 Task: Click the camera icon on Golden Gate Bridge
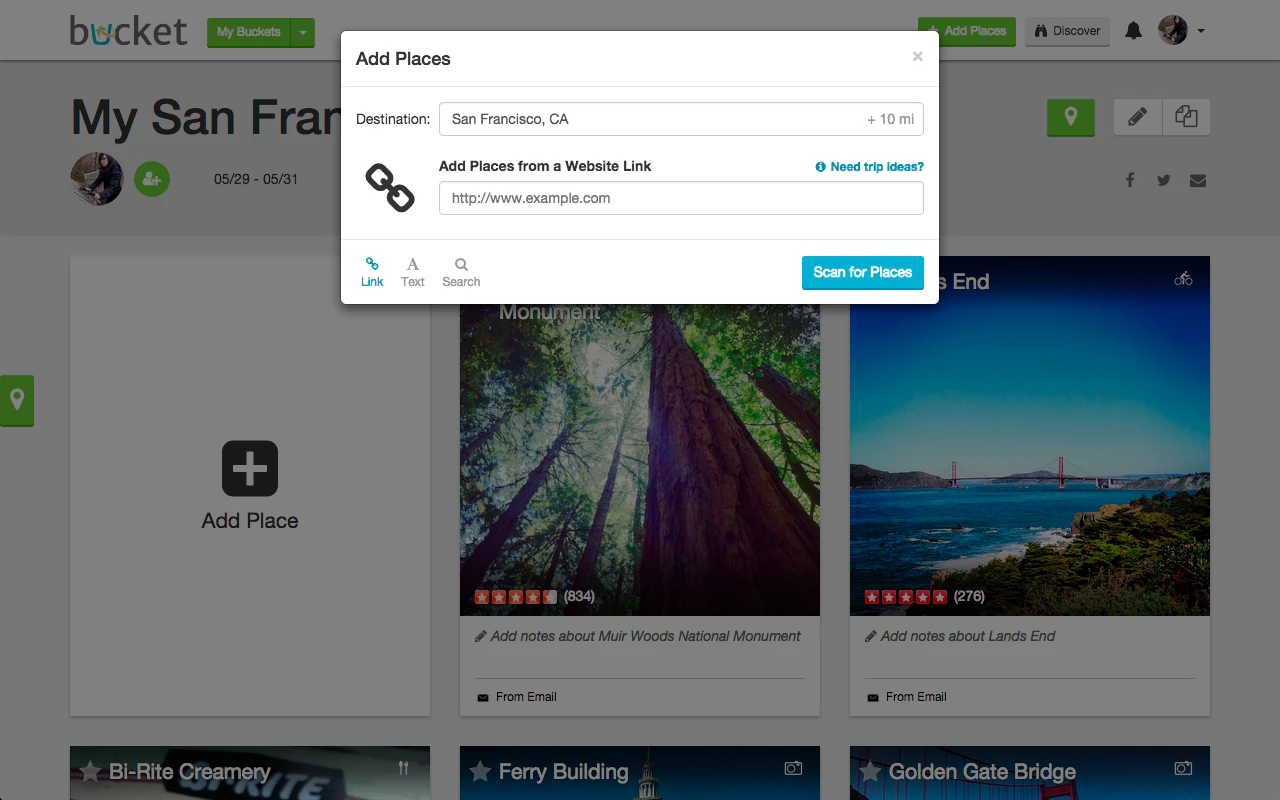[1183, 768]
